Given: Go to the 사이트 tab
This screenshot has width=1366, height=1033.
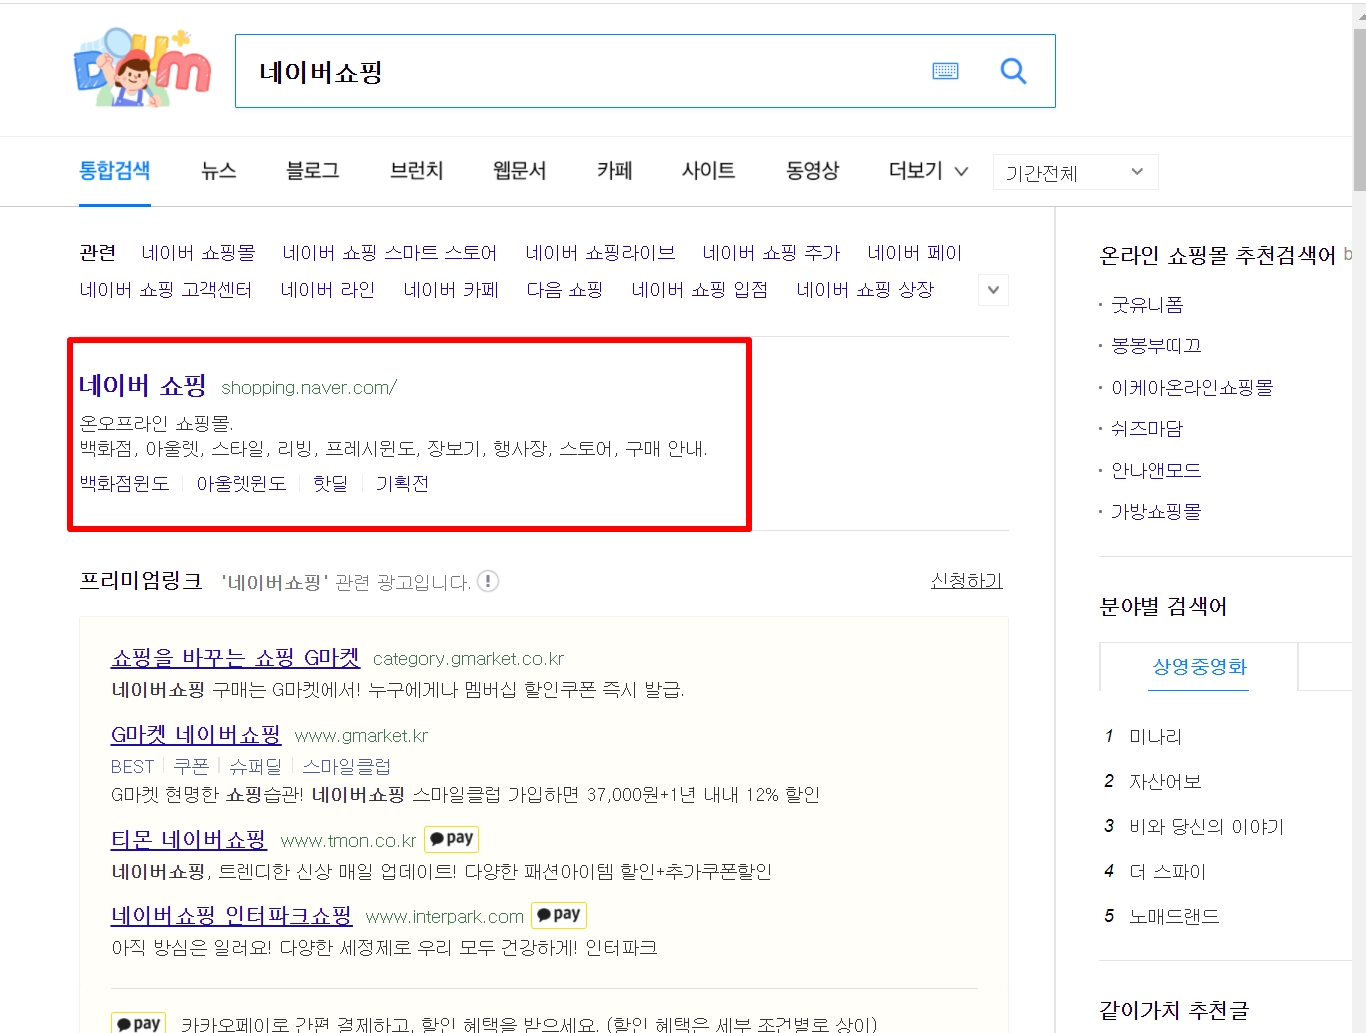Looking at the screenshot, I should click(x=709, y=171).
